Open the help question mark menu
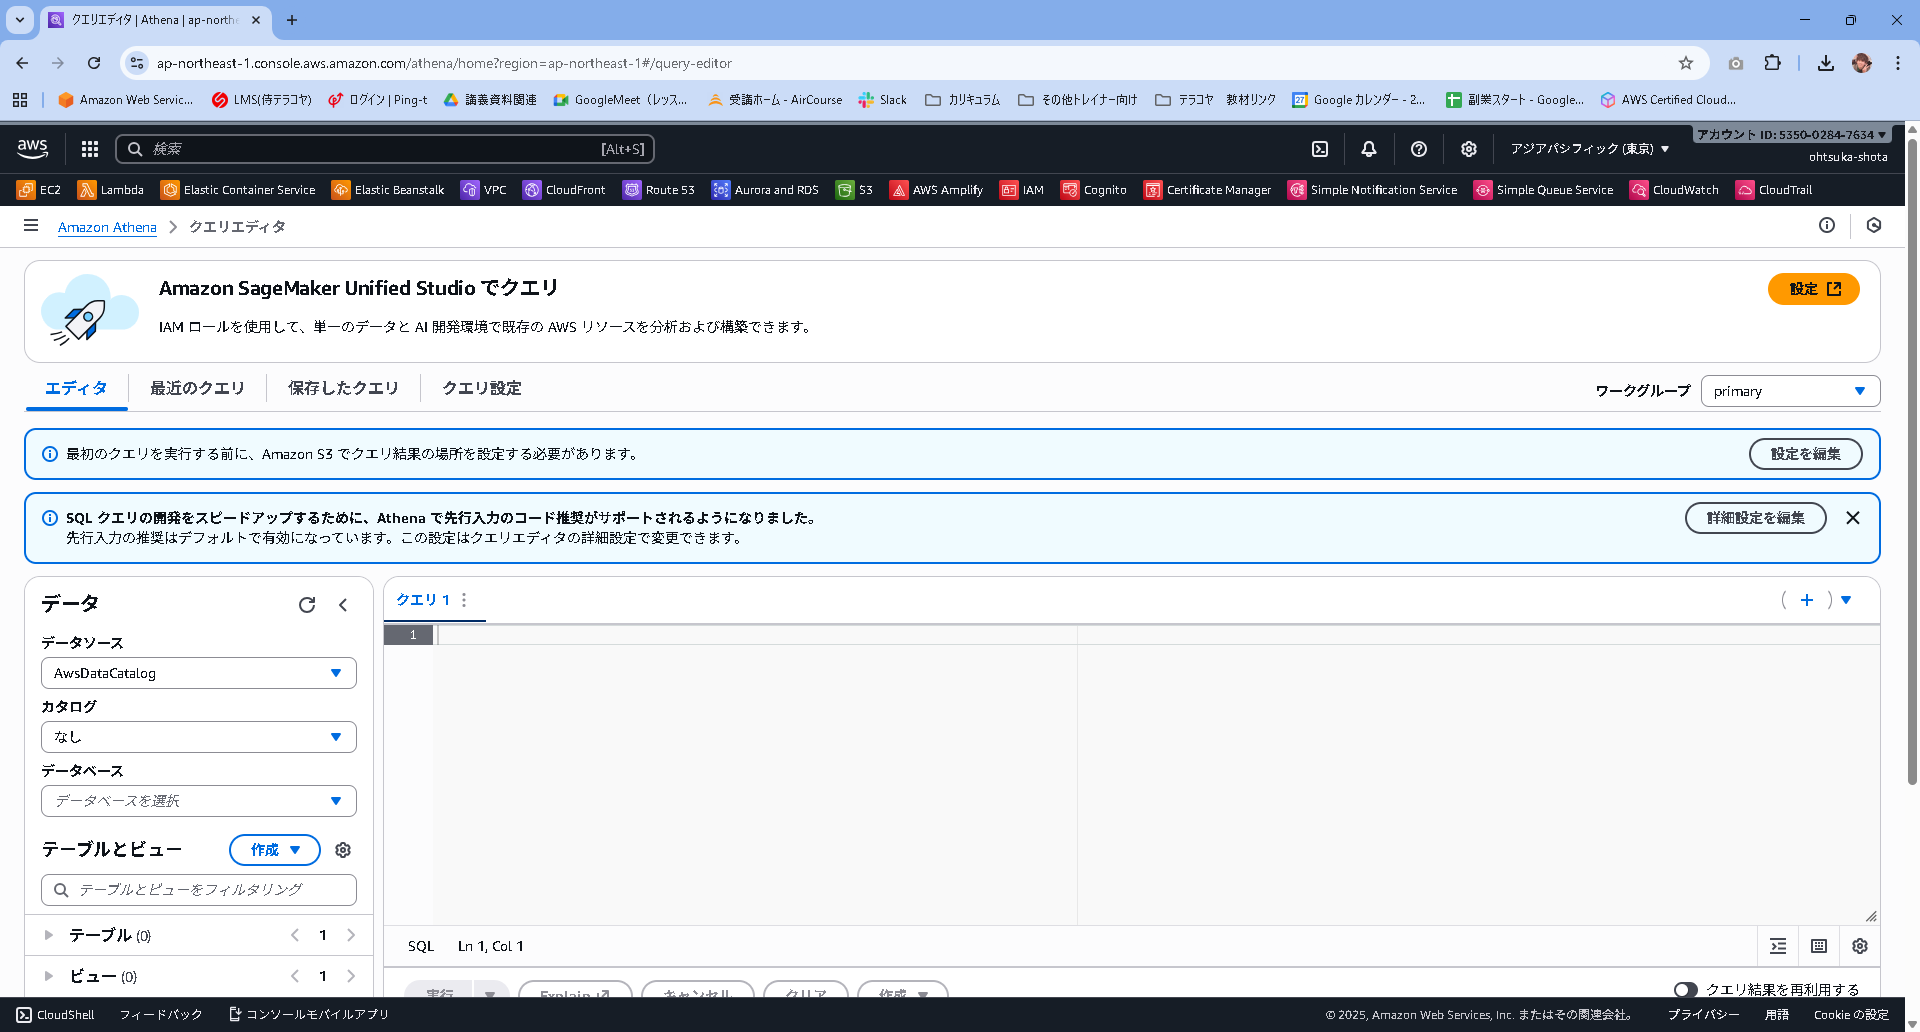This screenshot has width=1920, height=1032. pos(1419,149)
